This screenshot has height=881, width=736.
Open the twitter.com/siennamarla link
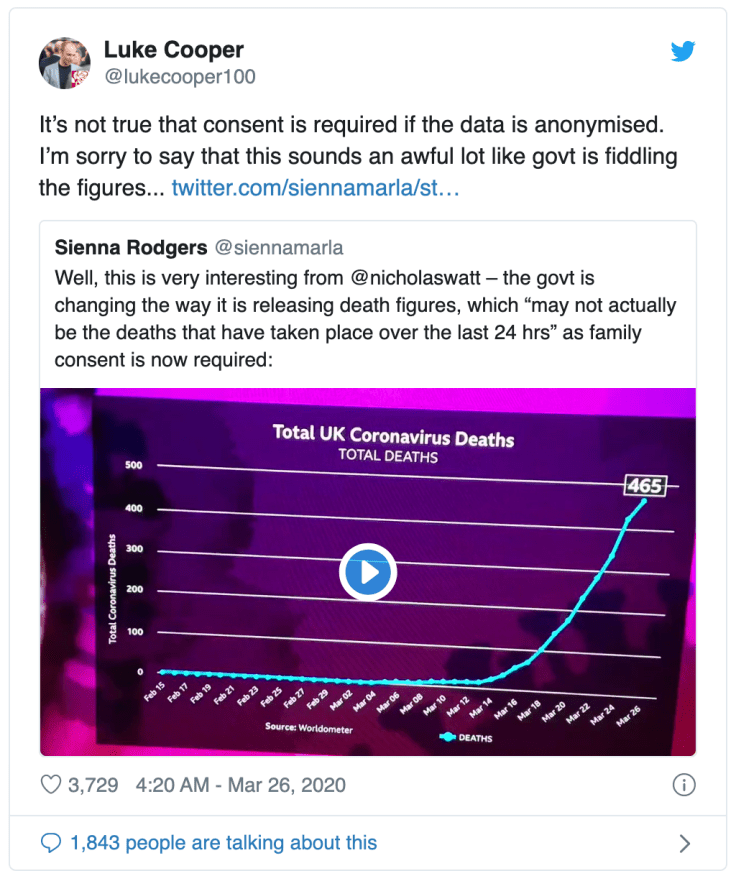(x=315, y=187)
